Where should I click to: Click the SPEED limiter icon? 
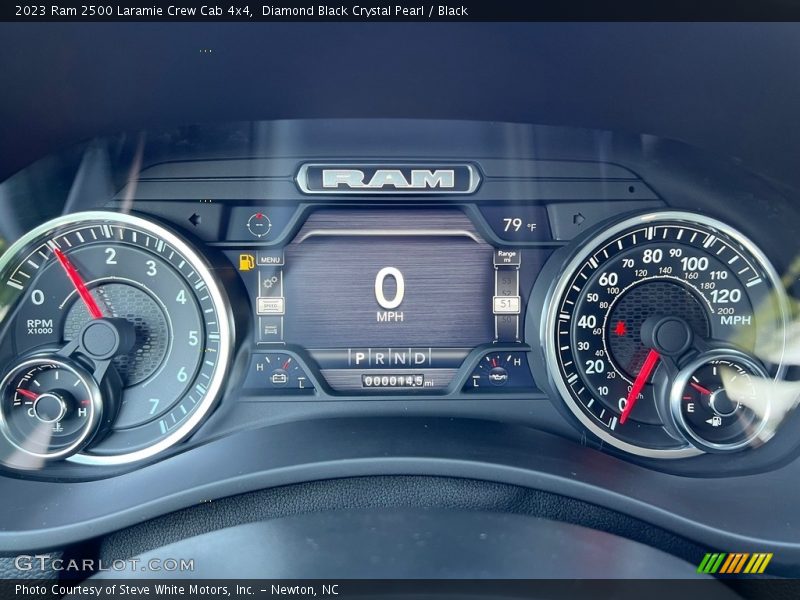click(x=271, y=305)
